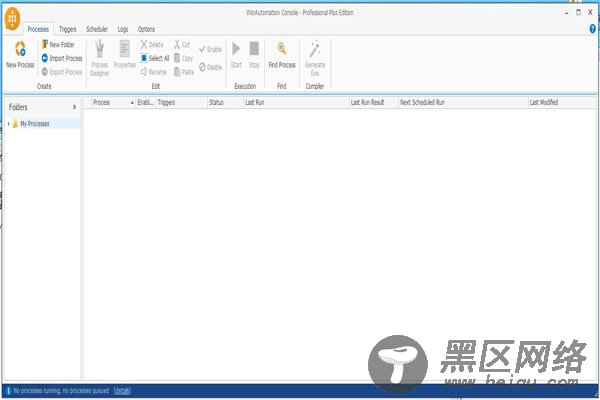Sort by the Status column header
The height and width of the screenshot is (400, 600).
[226, 102]
